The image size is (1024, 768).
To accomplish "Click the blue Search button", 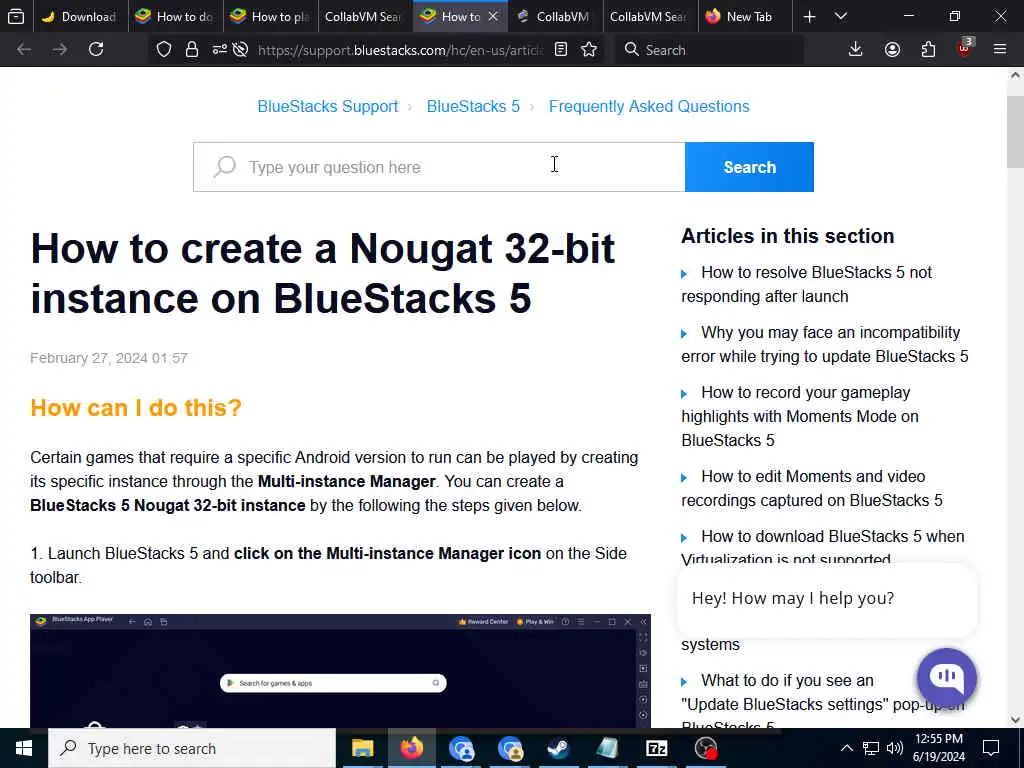I will pyautogui.click(x=749, y=167).
